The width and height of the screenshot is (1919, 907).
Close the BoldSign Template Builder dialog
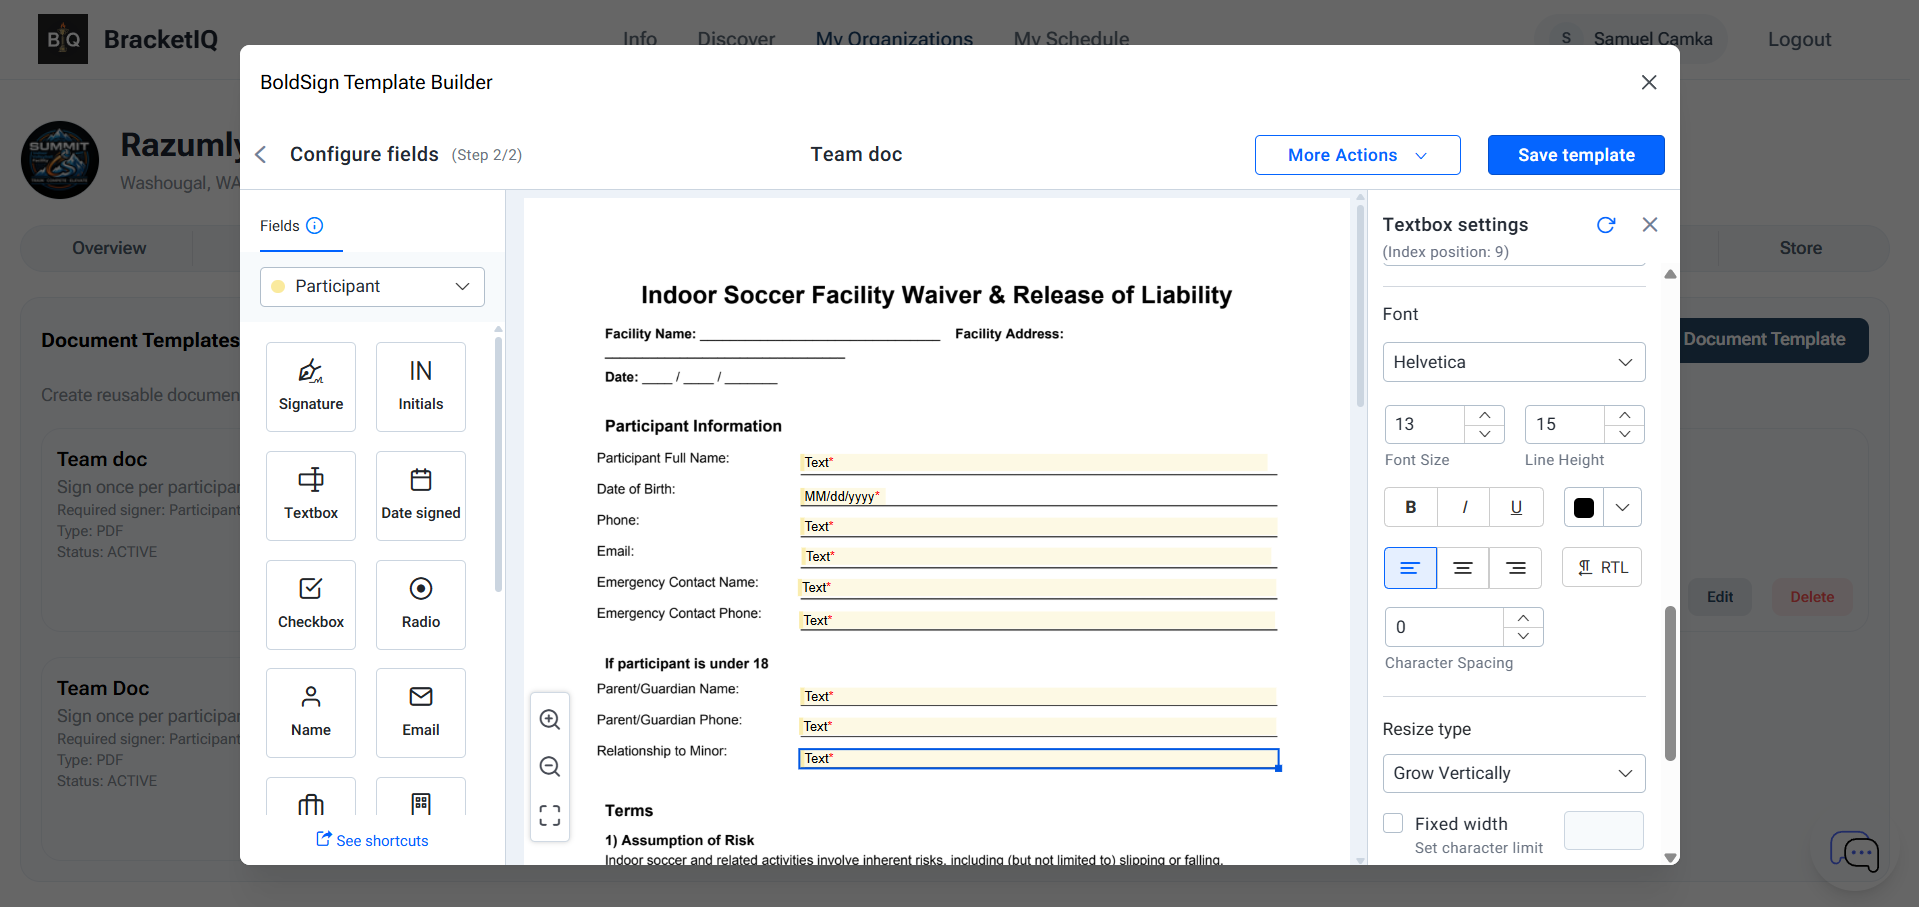pos(1649,82)
